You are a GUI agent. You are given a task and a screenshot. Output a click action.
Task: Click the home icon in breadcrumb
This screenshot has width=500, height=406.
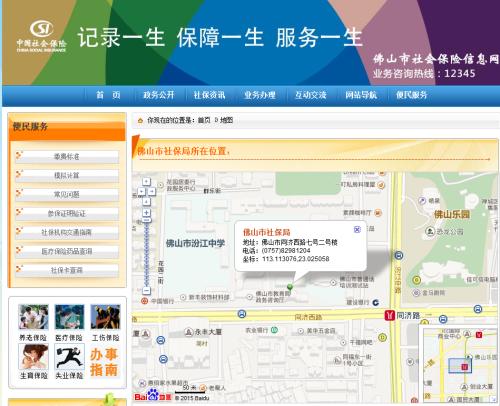coord(140,120)
